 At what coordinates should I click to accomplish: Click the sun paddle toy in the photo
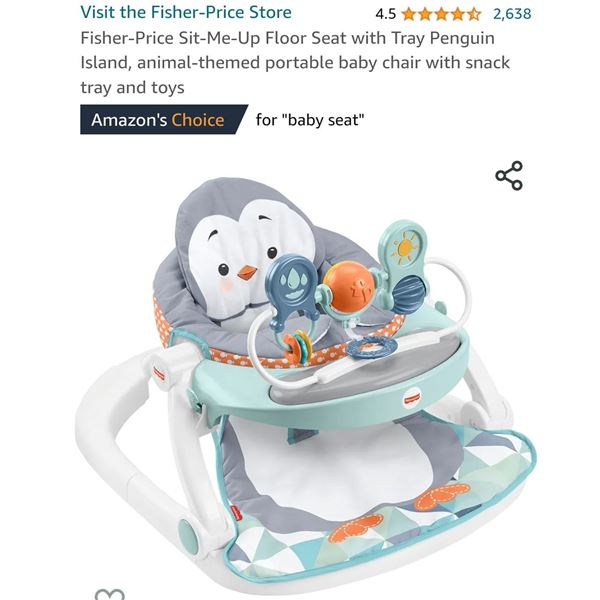(402, 247)
